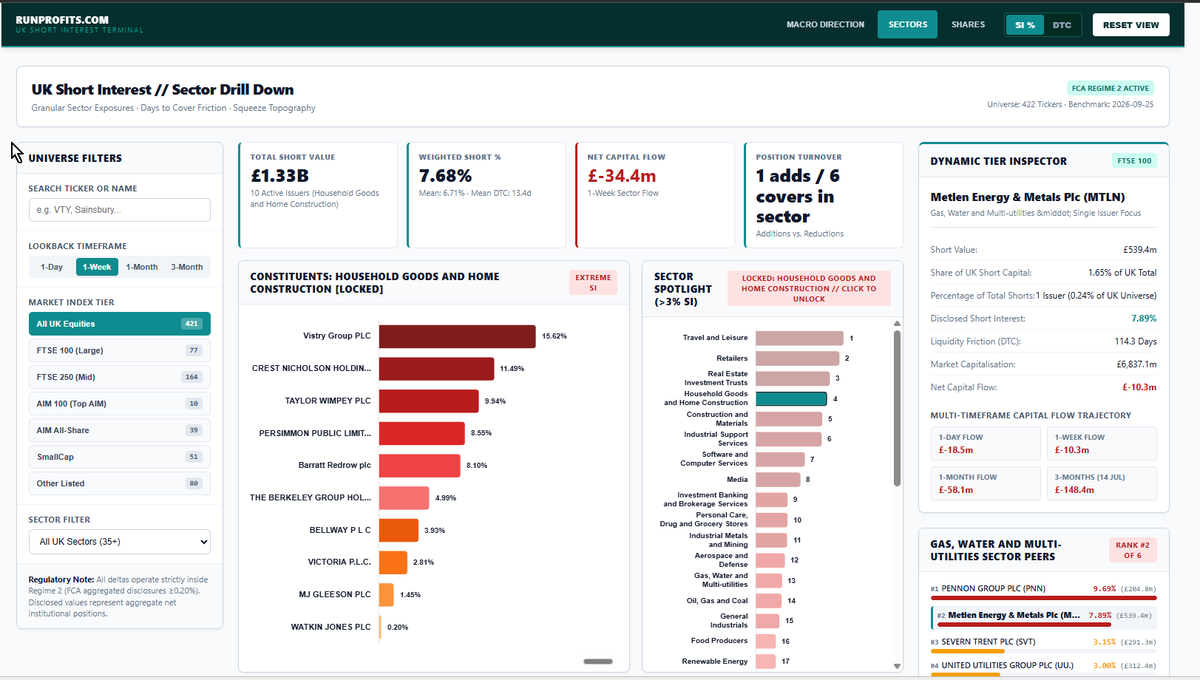Open the All UK Sectors filter dropdown

point(120,541)
